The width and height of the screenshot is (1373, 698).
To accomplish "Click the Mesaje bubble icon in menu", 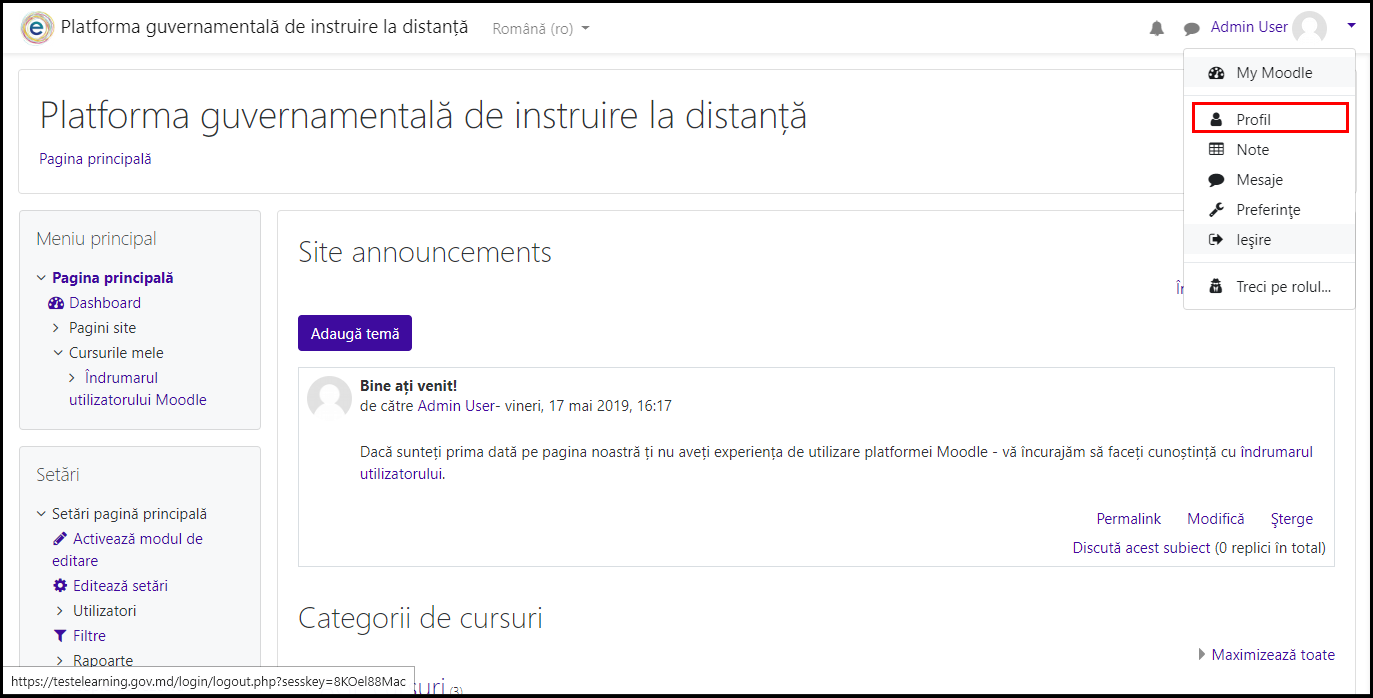I will [1216, 180].
